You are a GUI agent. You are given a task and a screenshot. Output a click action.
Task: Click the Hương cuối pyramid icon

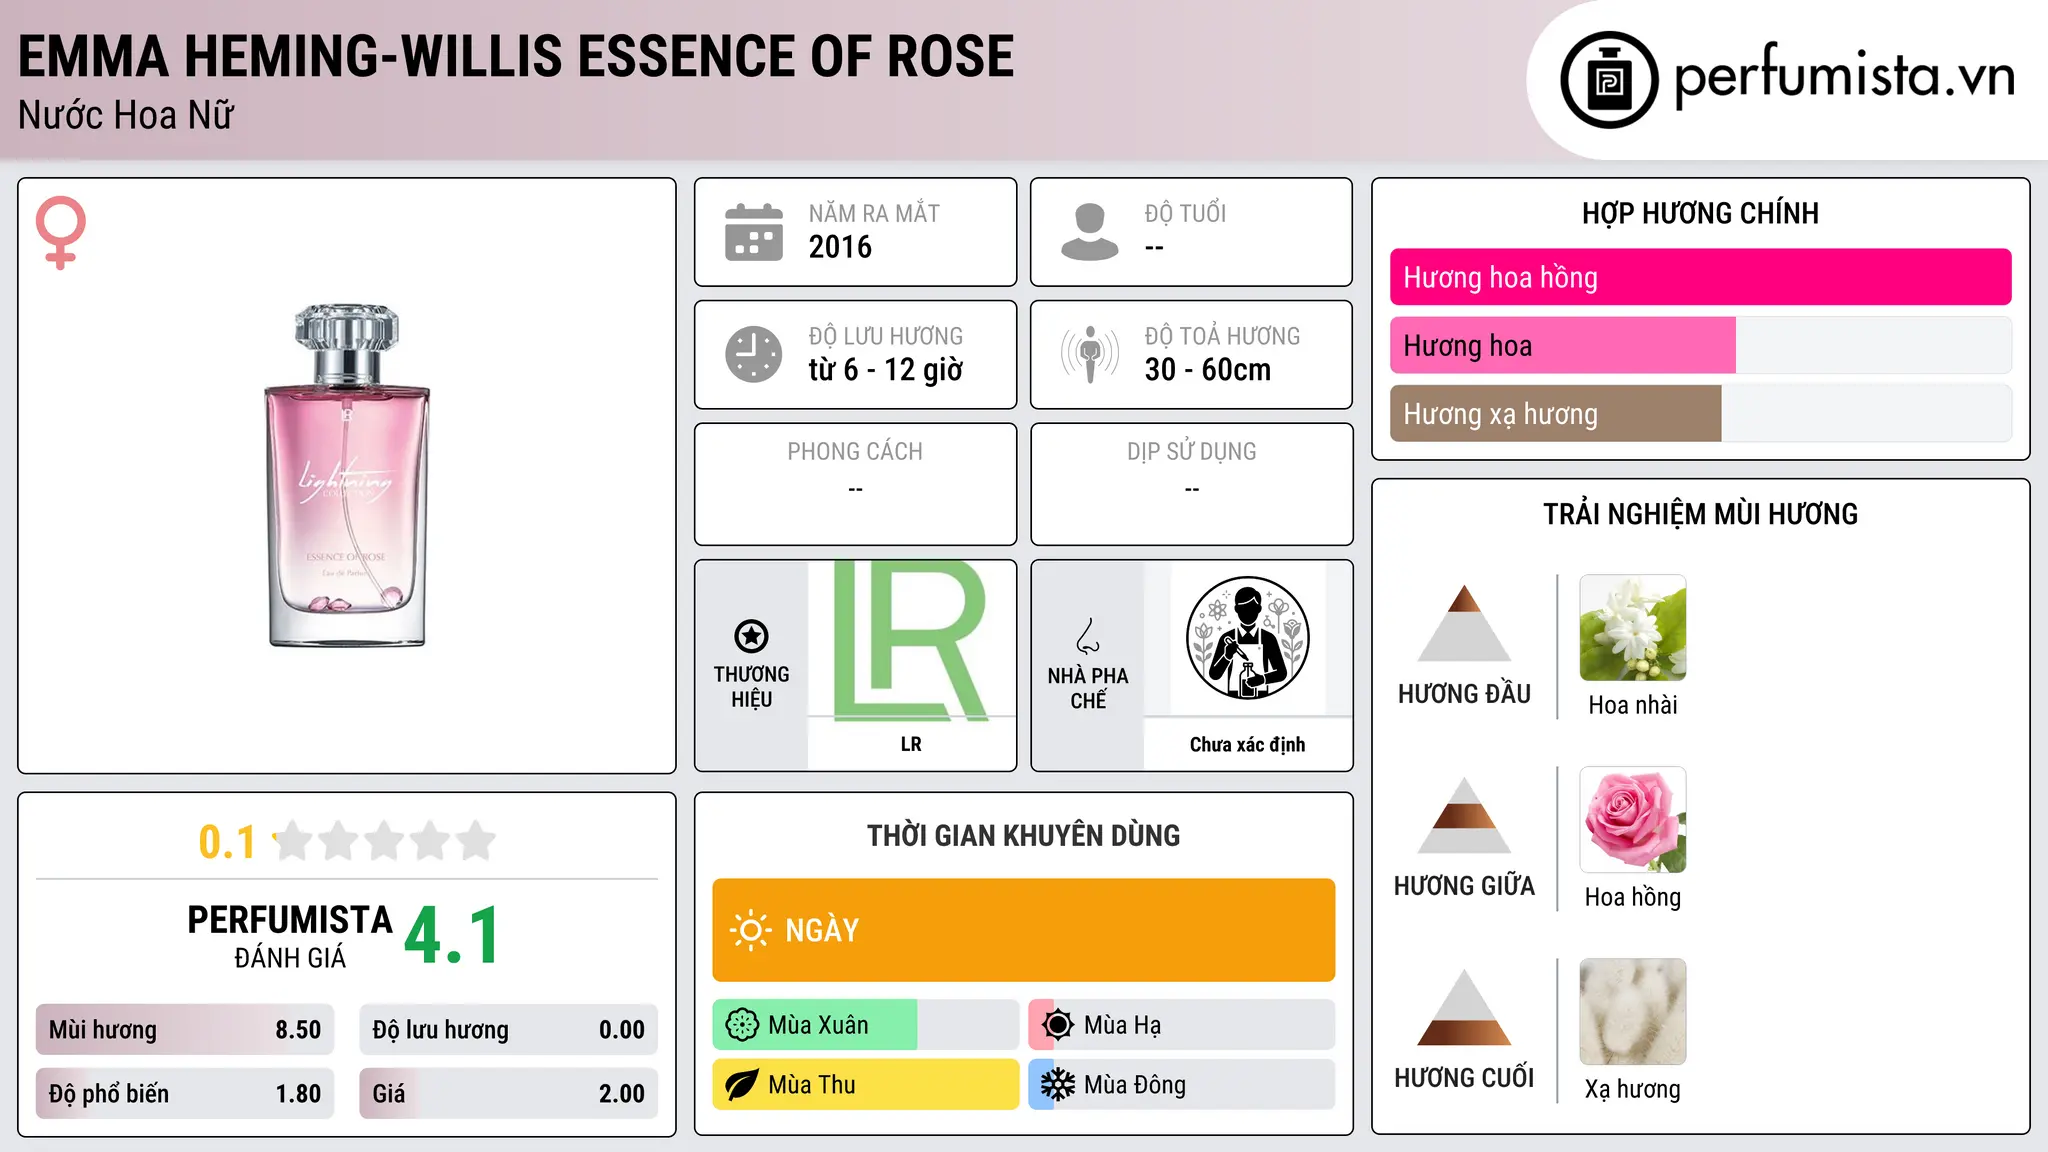click(1464, 1007)
